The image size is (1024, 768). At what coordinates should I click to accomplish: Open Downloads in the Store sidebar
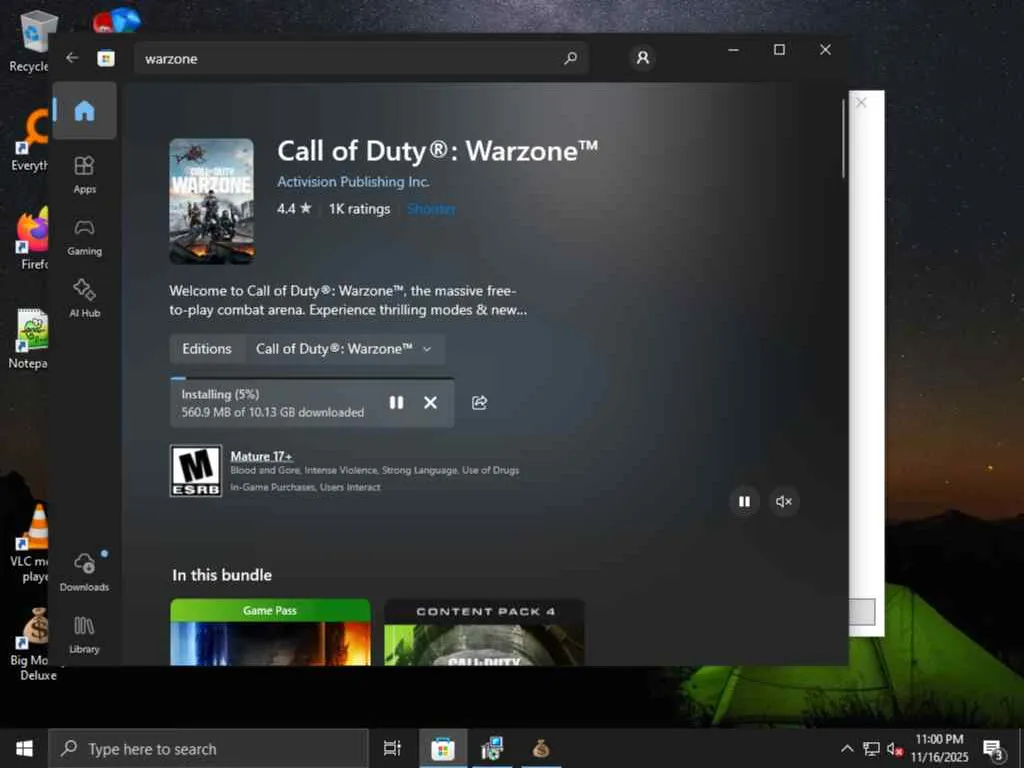pos(84,572)
